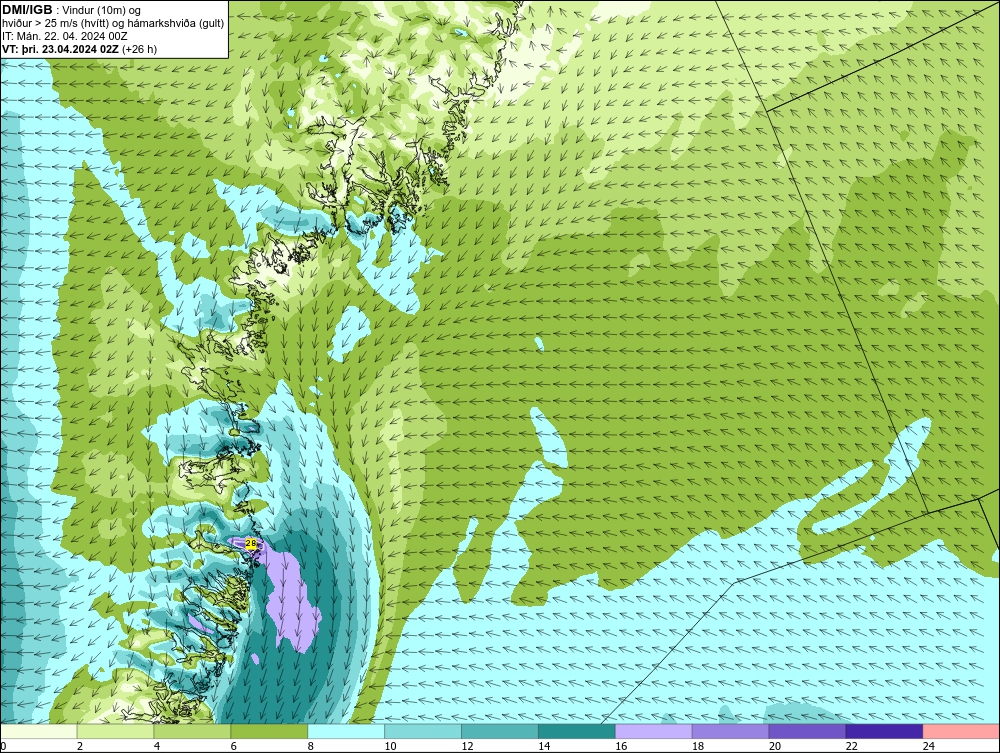Click the legend scale label 24

coord(929,746)
